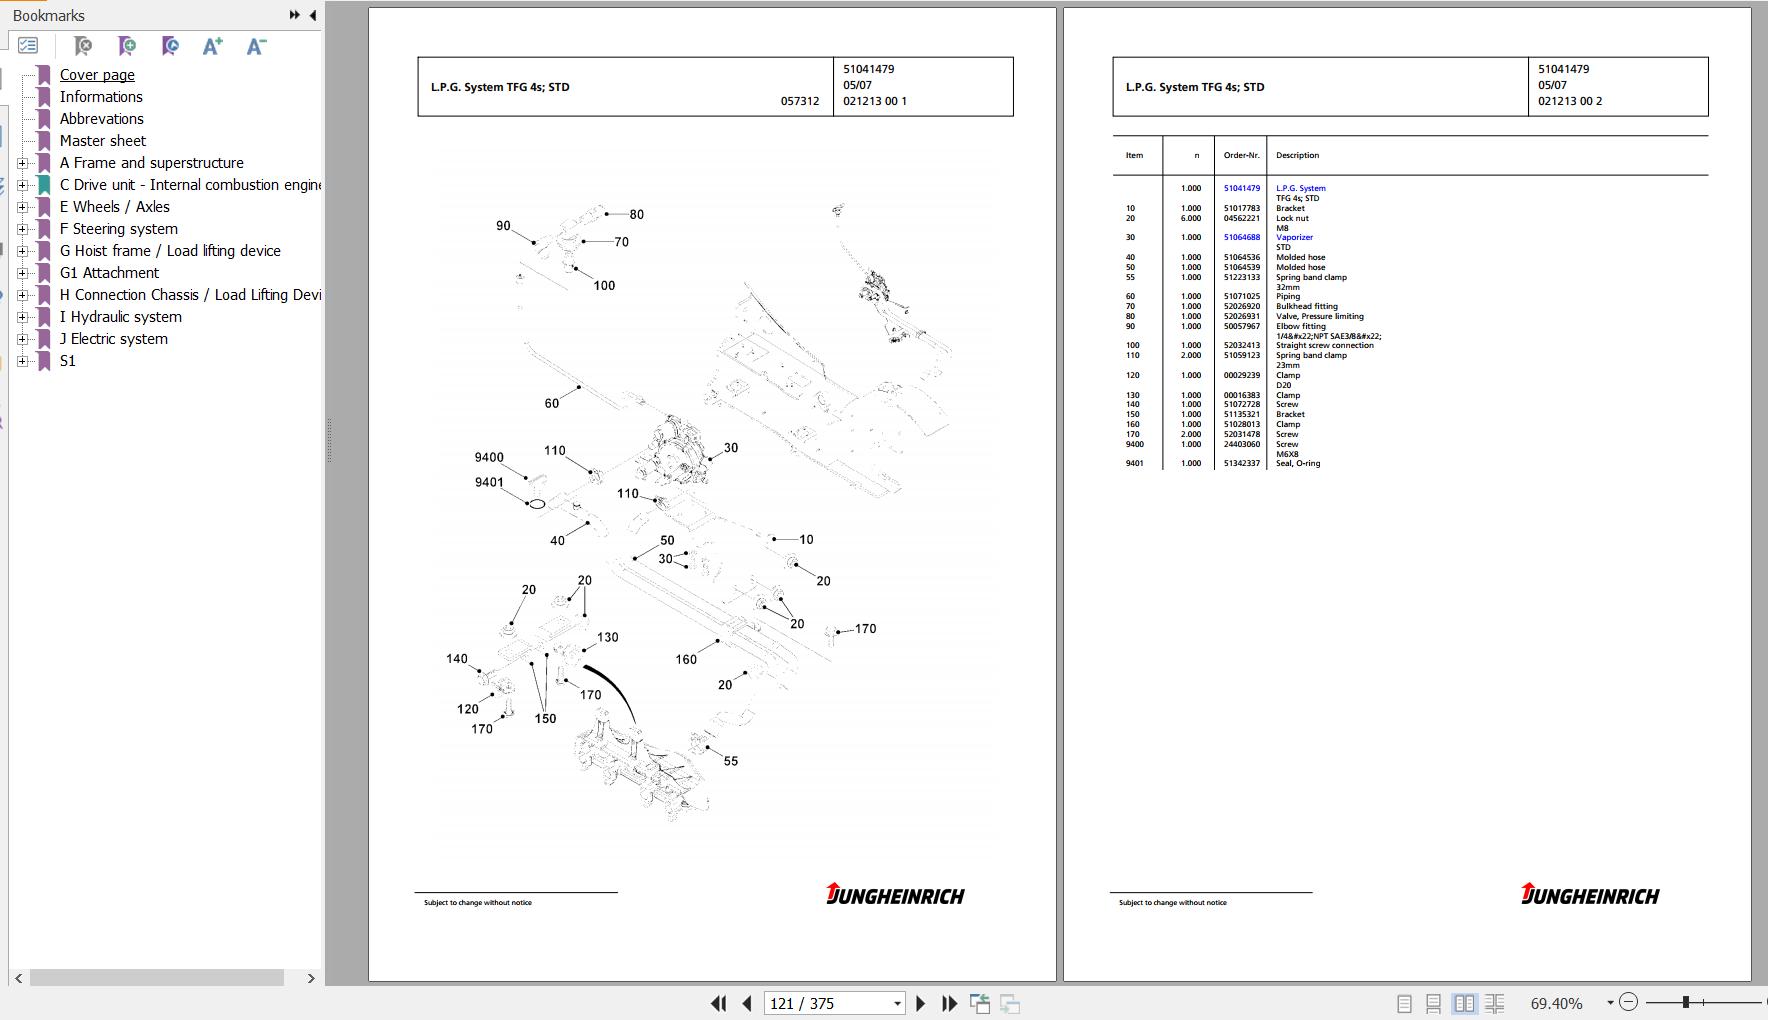Expand the S1 bookmark
The width and height of the screenshot is (1768, 1020).
[x=23, y=361]
